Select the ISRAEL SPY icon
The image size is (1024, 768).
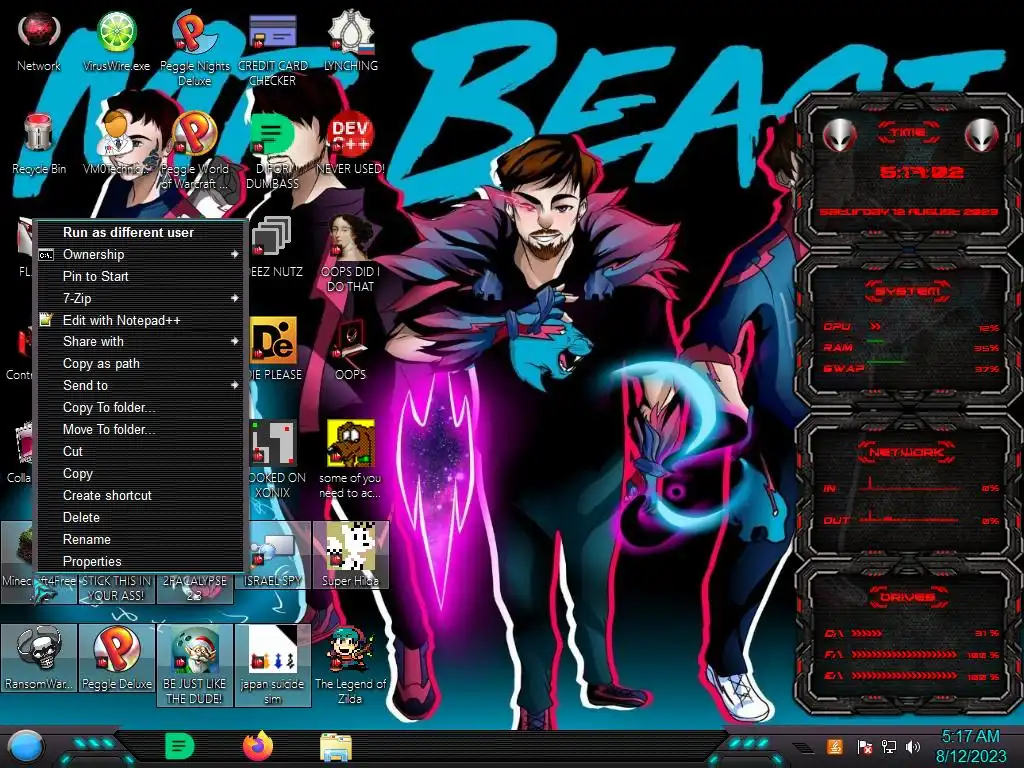pyautogui.click(x=272, y=556)
